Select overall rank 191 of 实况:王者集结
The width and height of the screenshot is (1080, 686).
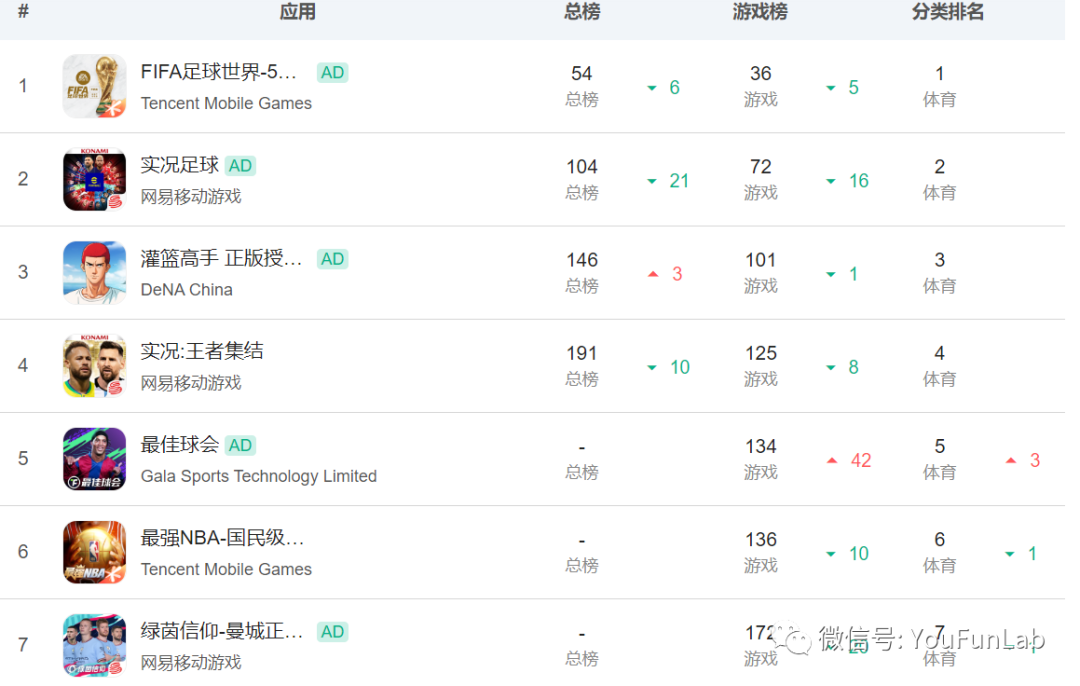coord(582,353)
